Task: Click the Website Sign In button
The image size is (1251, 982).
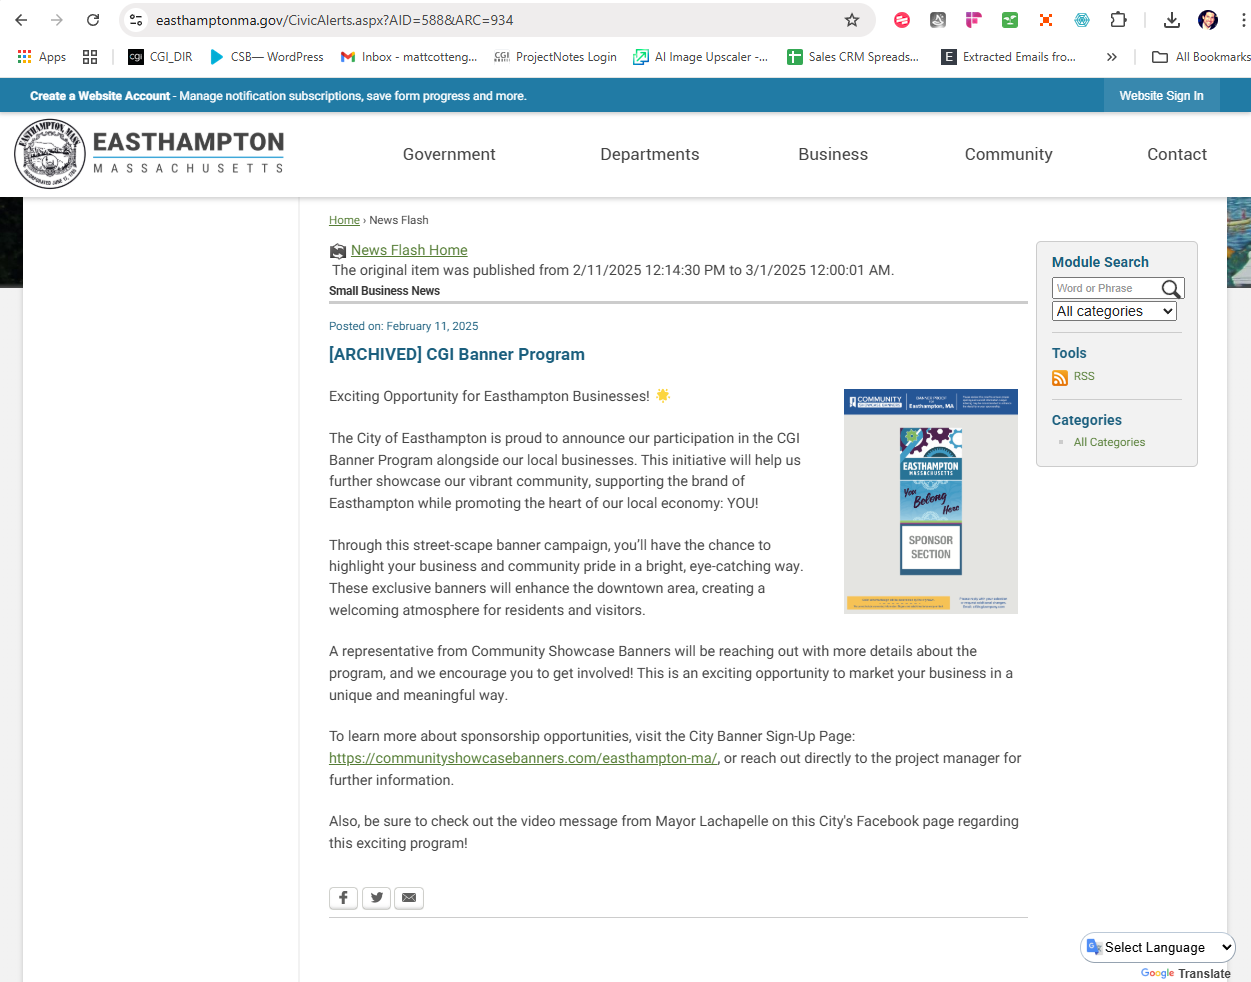Action: pos(1161,96)
